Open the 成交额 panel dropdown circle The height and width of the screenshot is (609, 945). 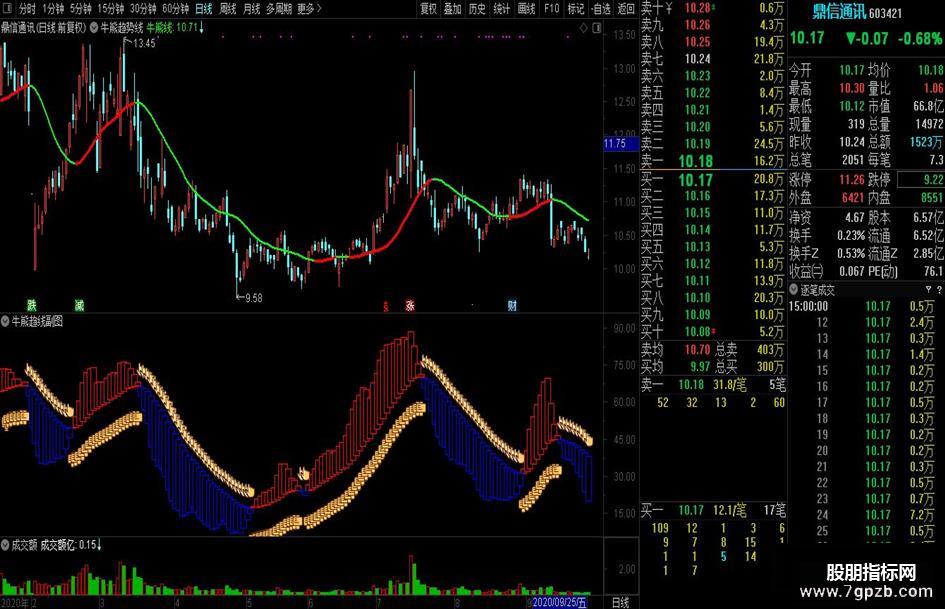point(5,545)
